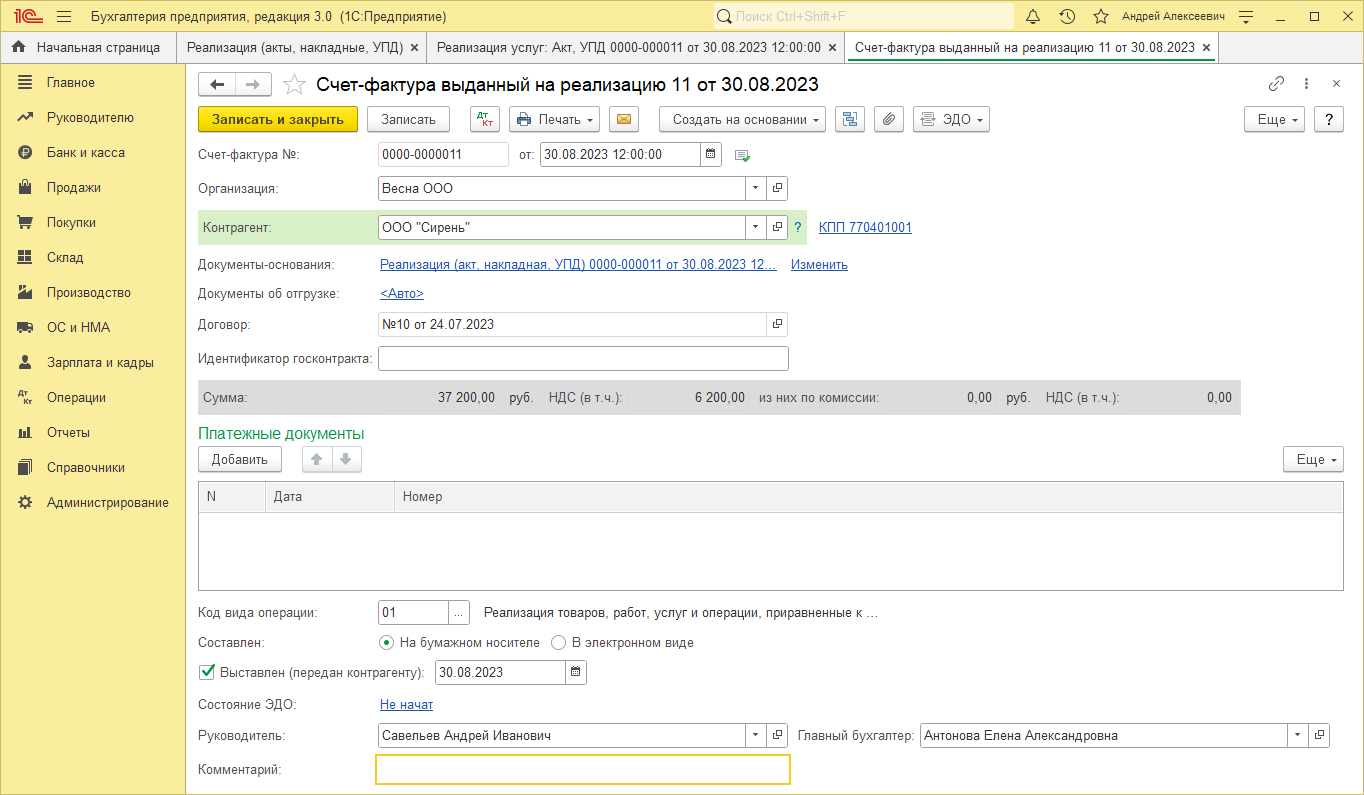
Task: Go to the home page icon tab
Action: pos(18,47)
